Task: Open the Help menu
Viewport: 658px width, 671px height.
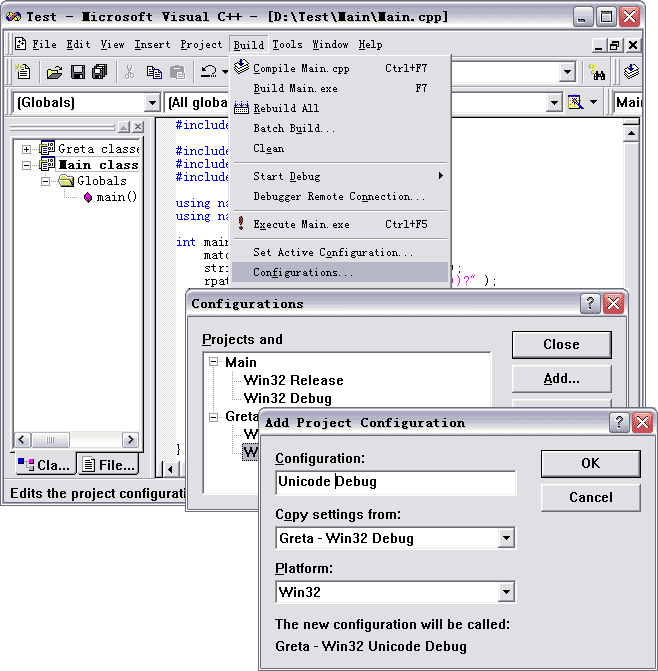Action: (370, 44)
